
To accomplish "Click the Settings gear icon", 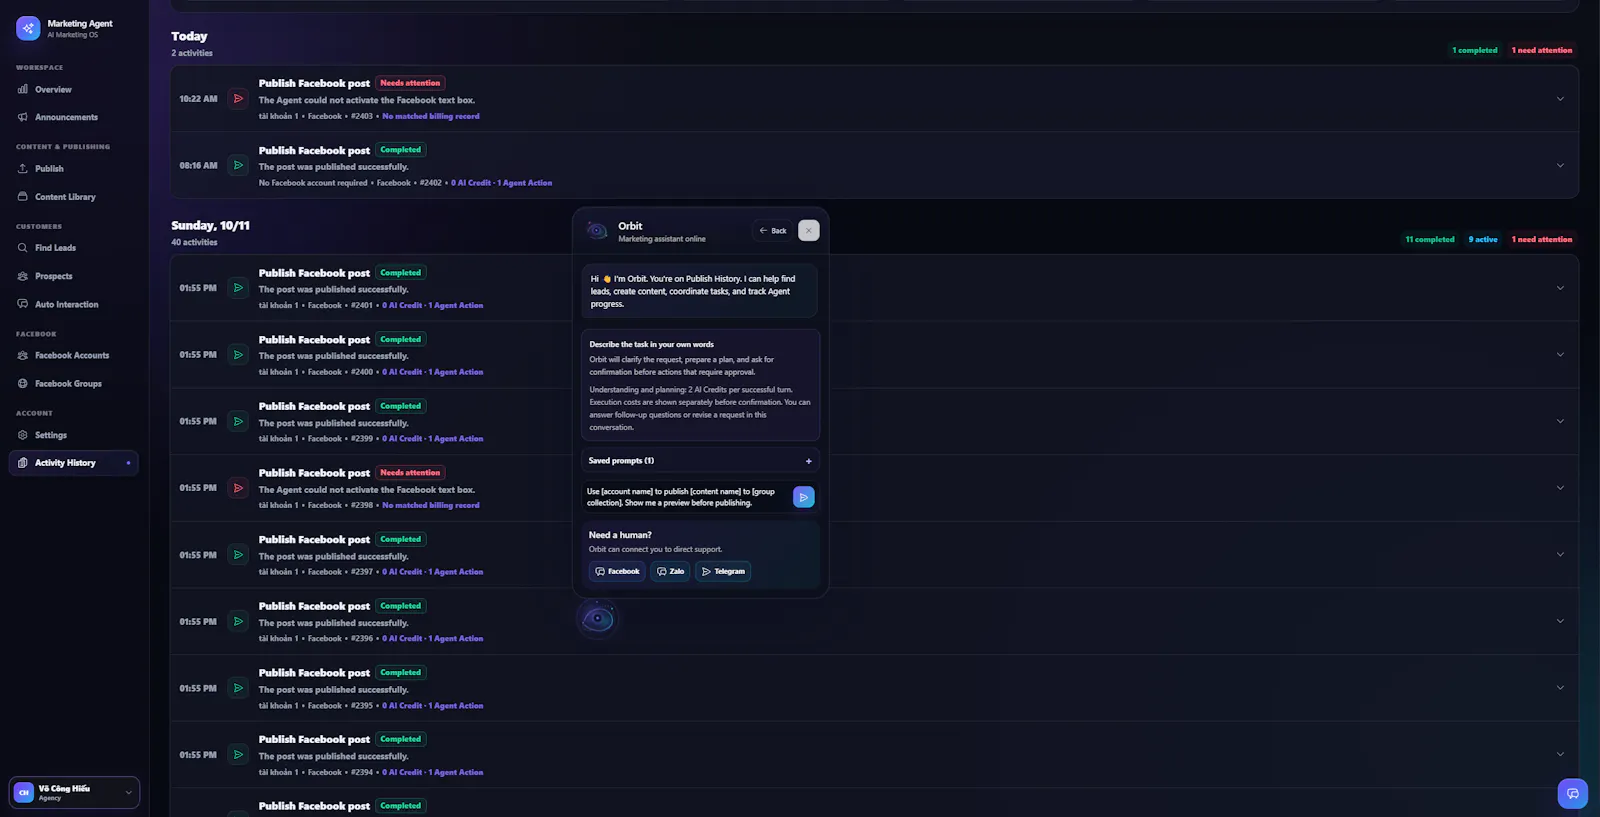I will tap(23, 435).
